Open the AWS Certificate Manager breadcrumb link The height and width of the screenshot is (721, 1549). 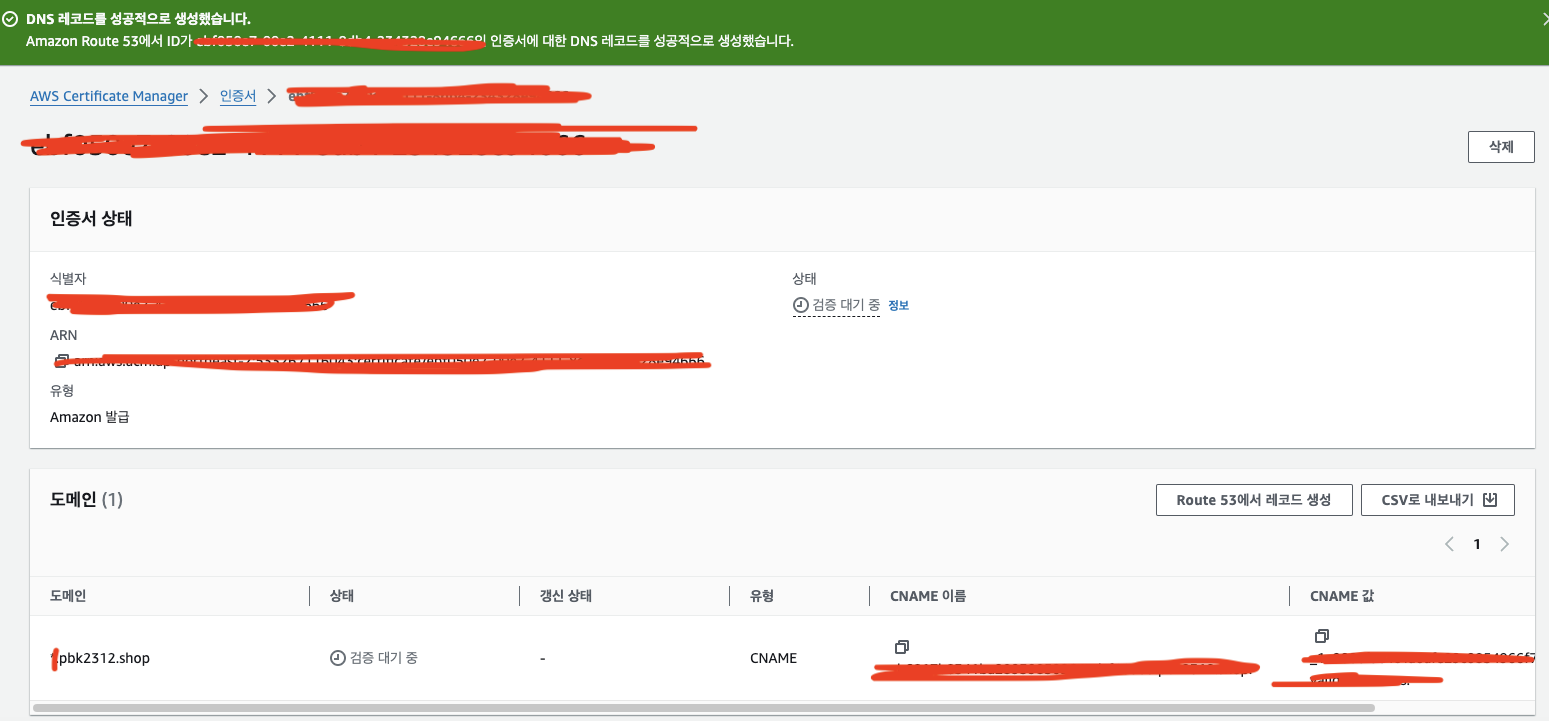(109, 96)
